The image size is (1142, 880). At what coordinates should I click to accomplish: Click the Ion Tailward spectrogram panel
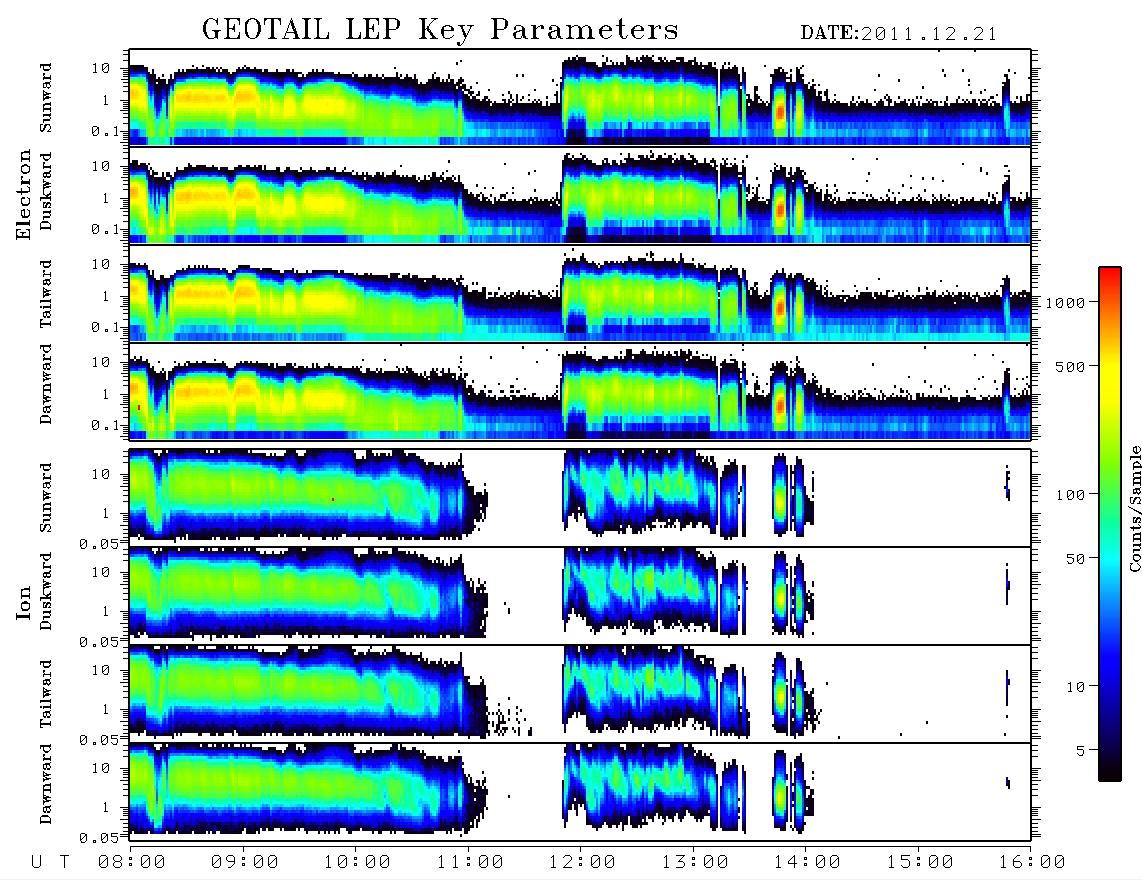click(x=580, y=694)
